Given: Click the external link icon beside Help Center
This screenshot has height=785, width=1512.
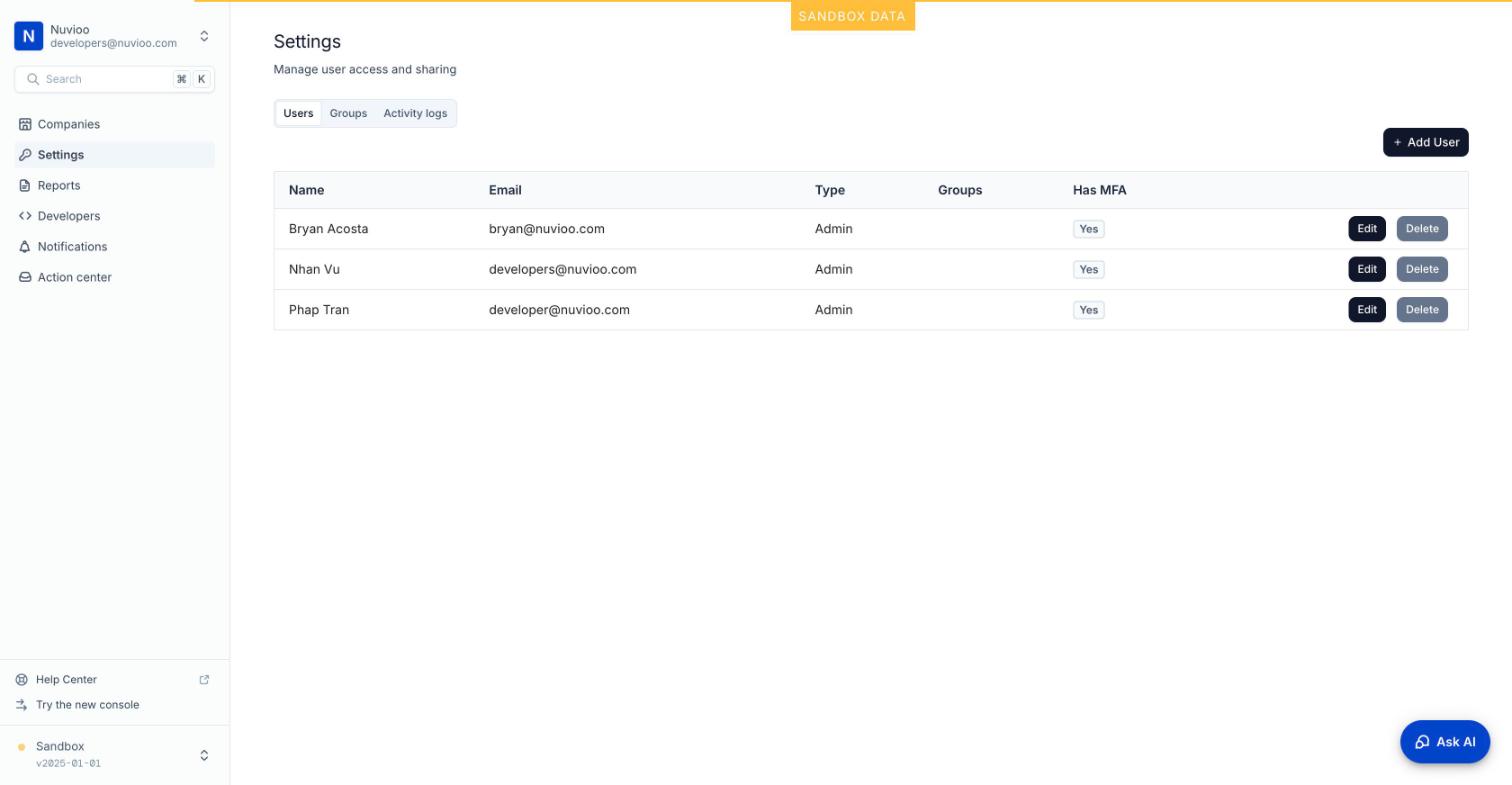Looking at the screenshot, I should pyautogui.click(x=204, y=680).
